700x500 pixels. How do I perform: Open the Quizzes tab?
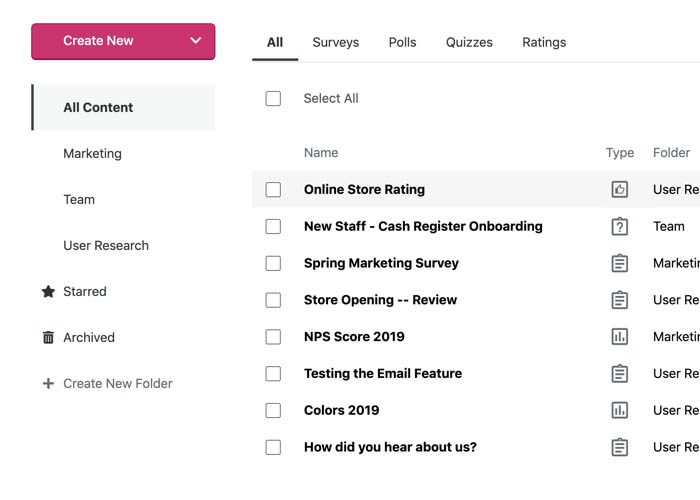469,42
